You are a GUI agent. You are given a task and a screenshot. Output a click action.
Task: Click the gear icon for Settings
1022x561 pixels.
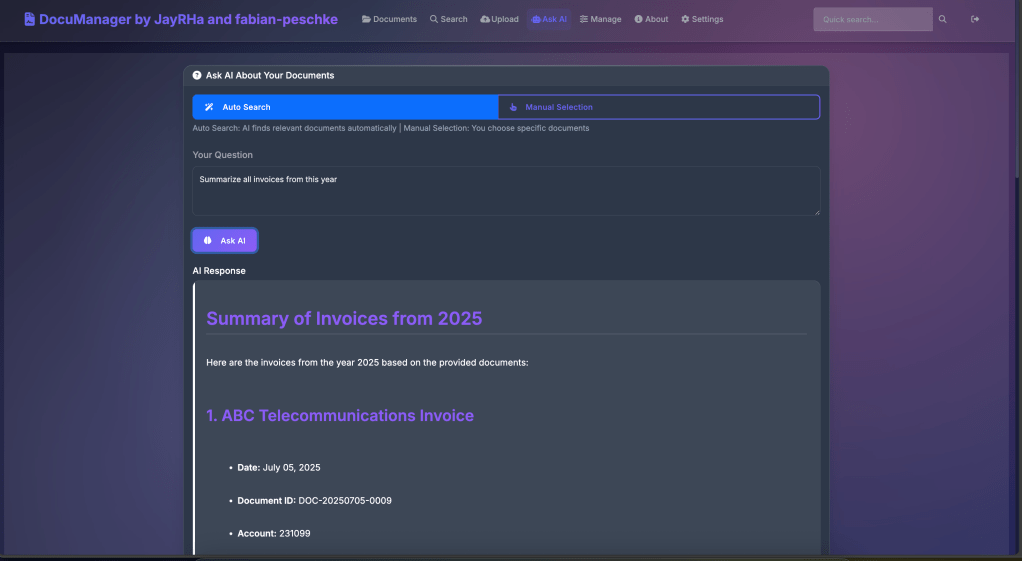(x=685, y=19)
